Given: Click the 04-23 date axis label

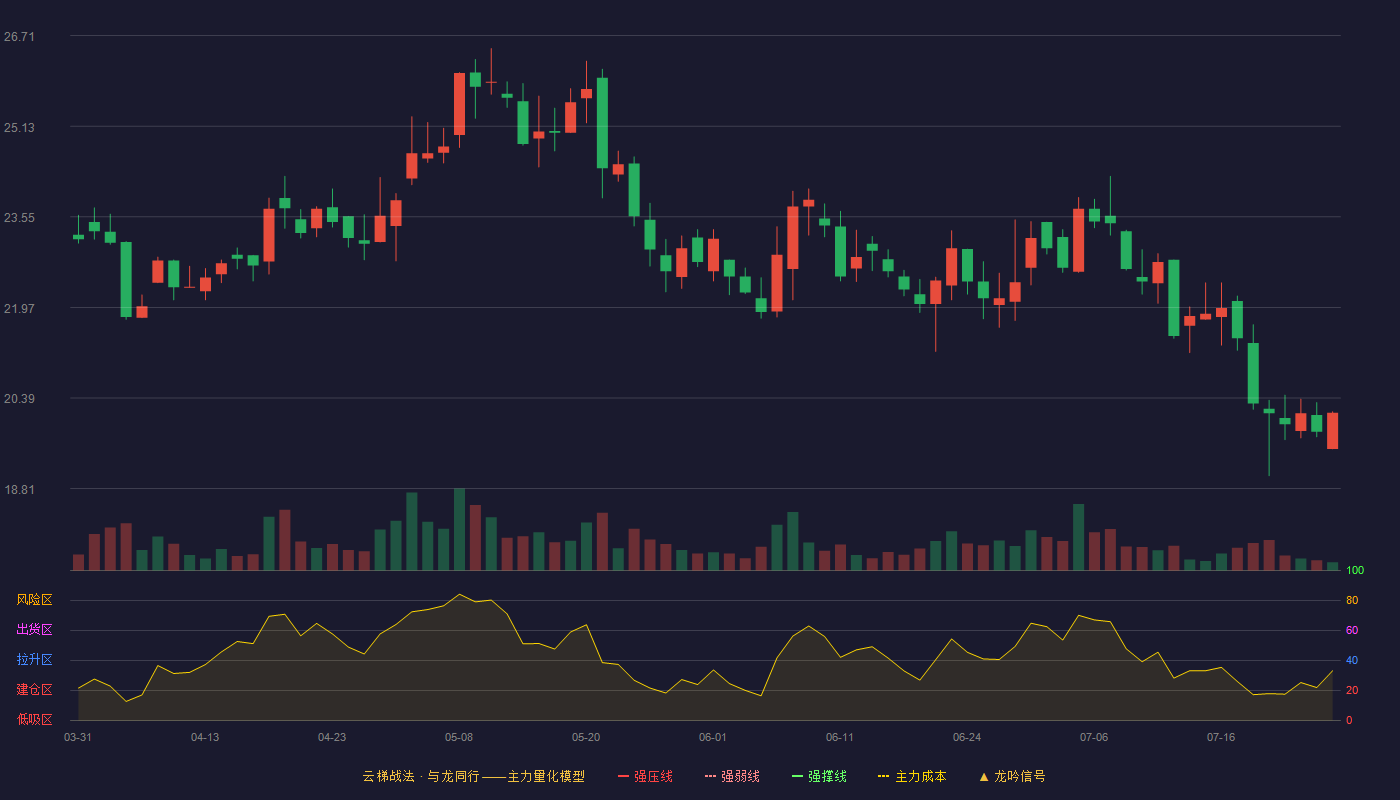Looking at the screenshot, I should tap(332, 737).
